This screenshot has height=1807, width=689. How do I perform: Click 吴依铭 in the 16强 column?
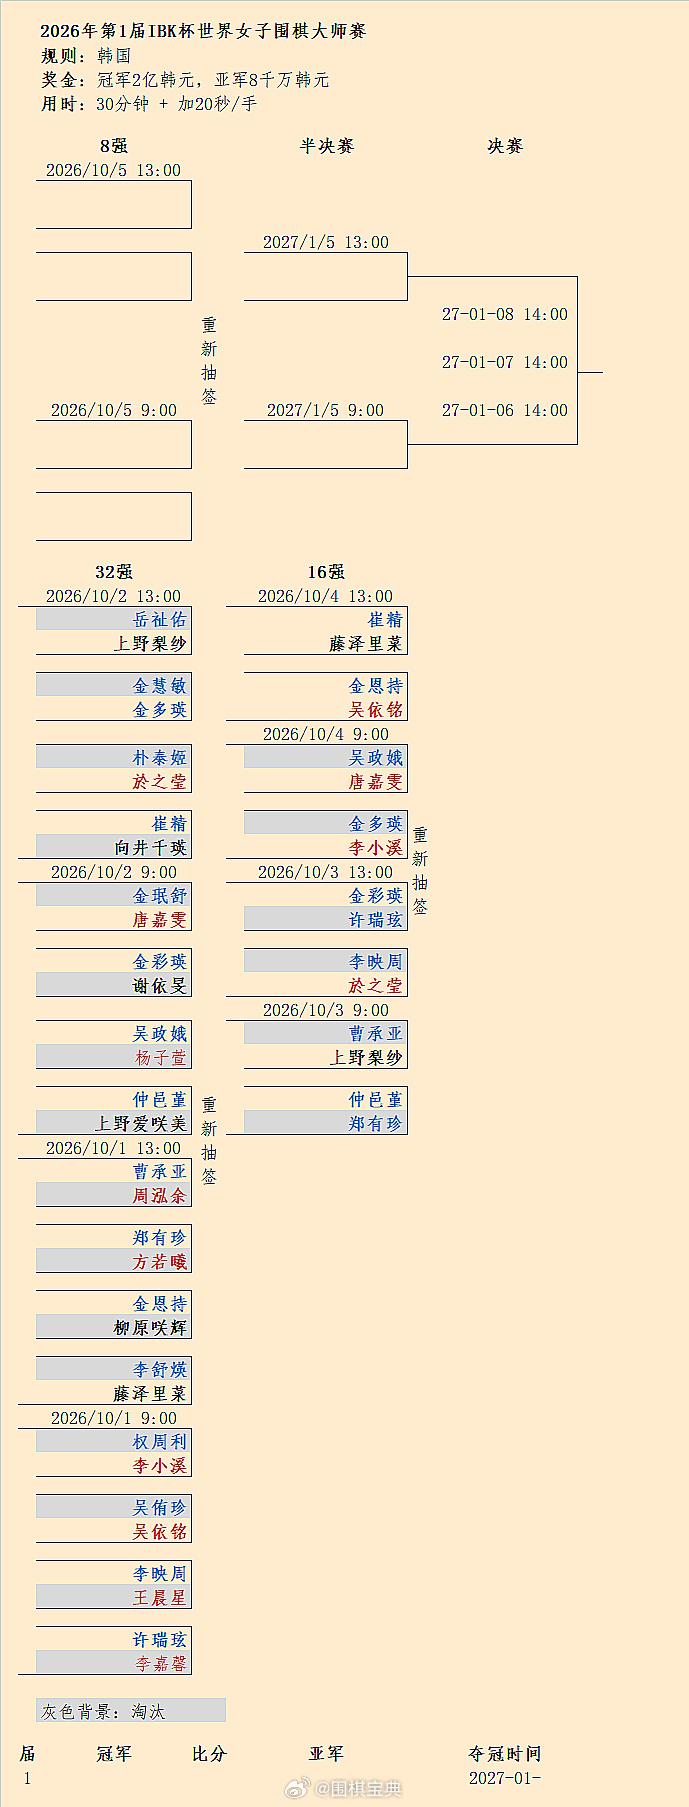point(376,710)
